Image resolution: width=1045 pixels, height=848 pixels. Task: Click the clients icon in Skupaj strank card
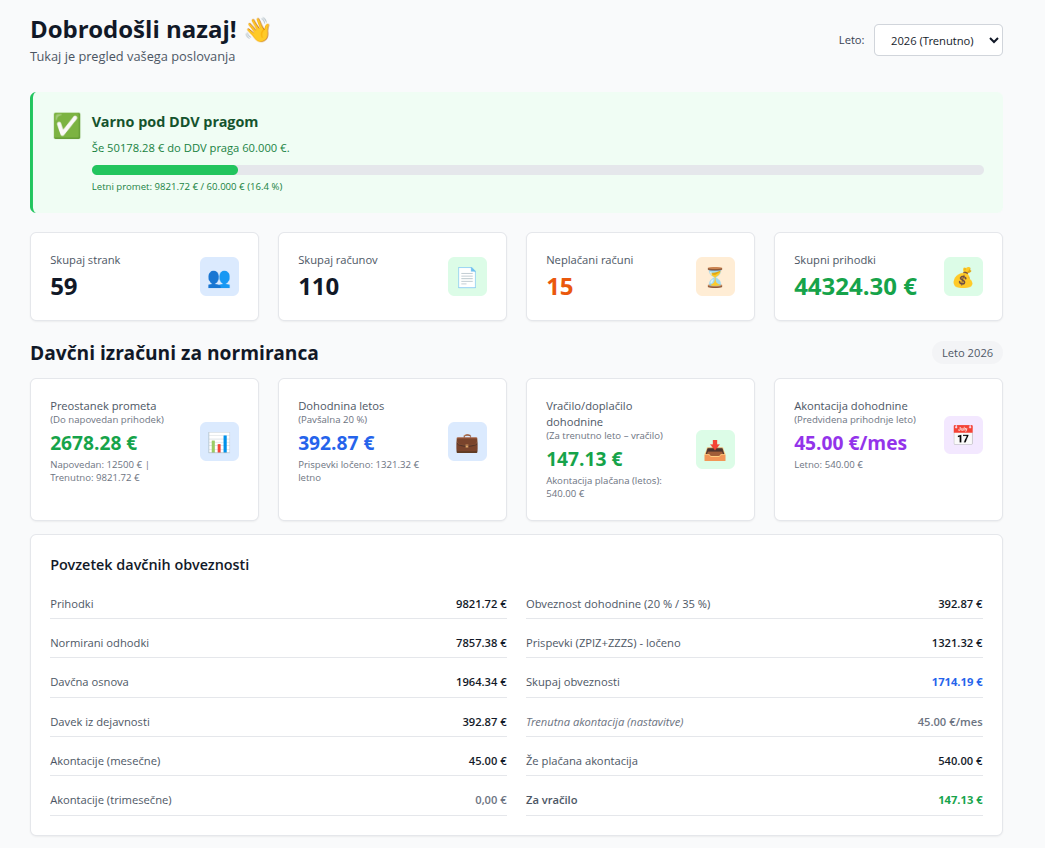tap(219, 277)
